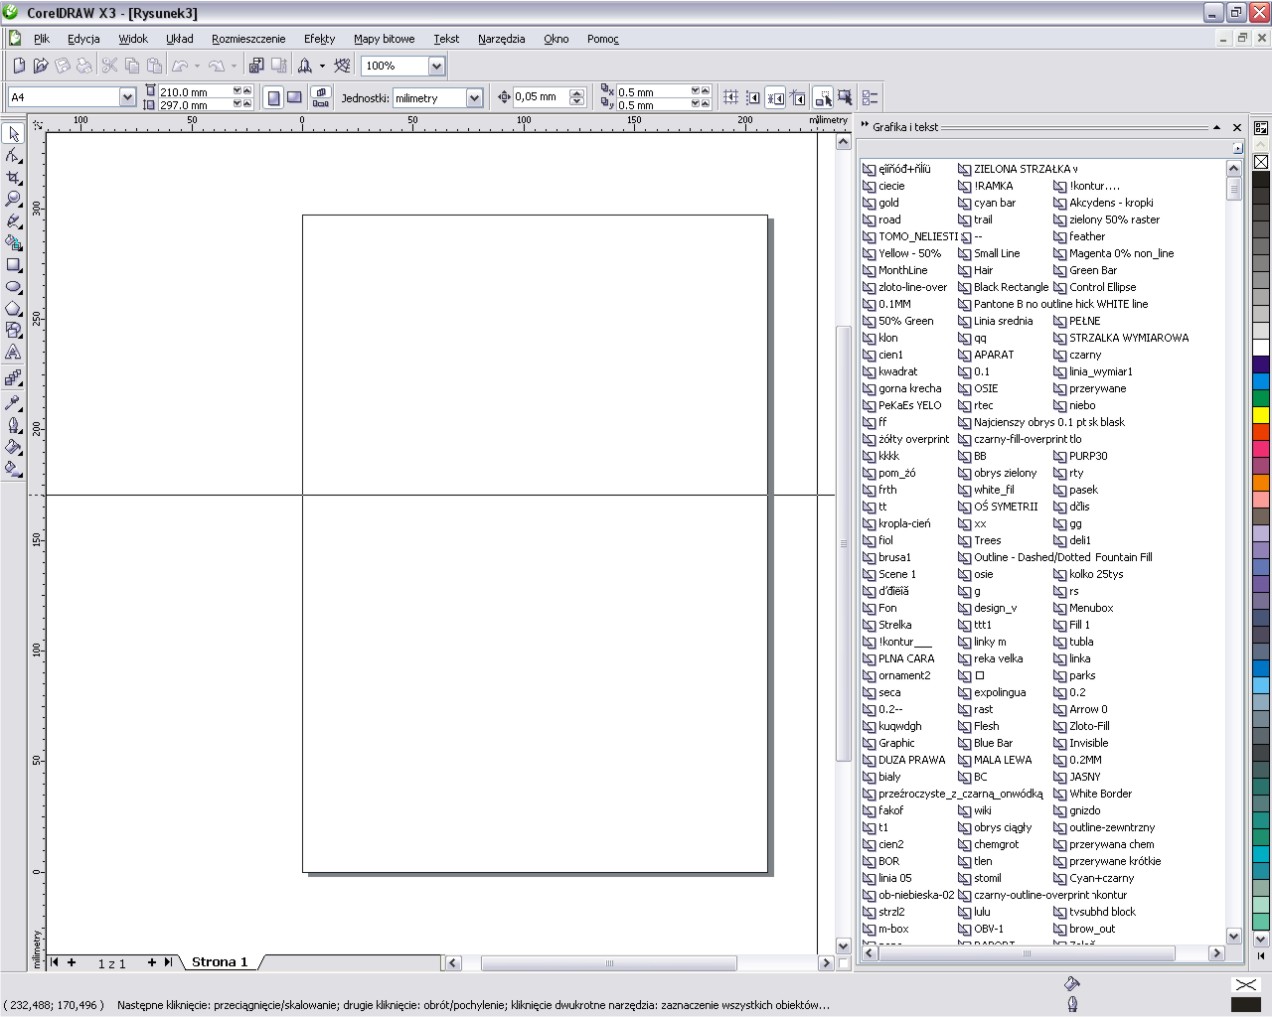Pick the yellow swatch in palette

tap(1261, 415)
